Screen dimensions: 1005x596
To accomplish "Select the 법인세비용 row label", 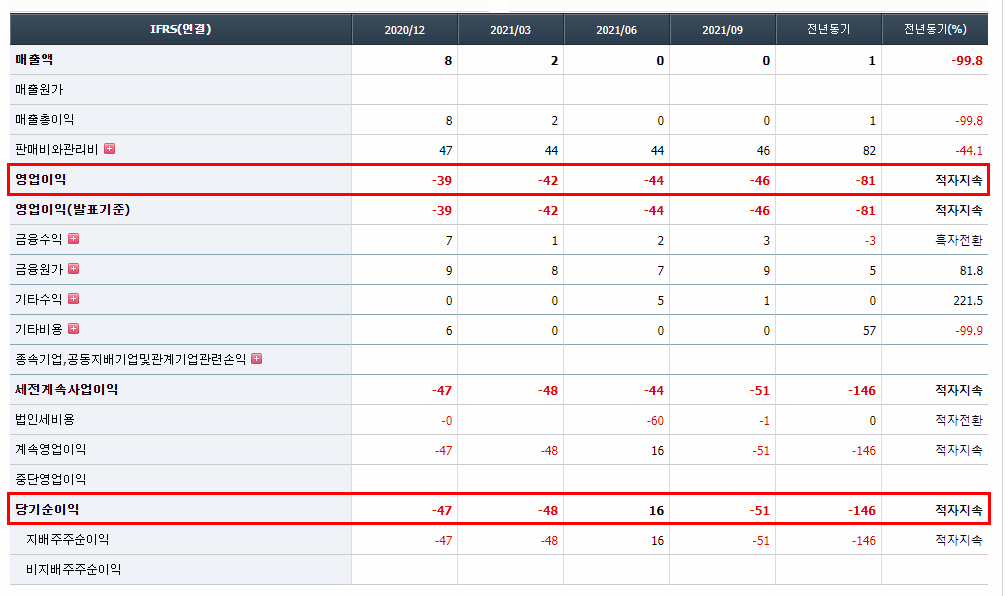I will pyautogui.click(x=45, y=420).
